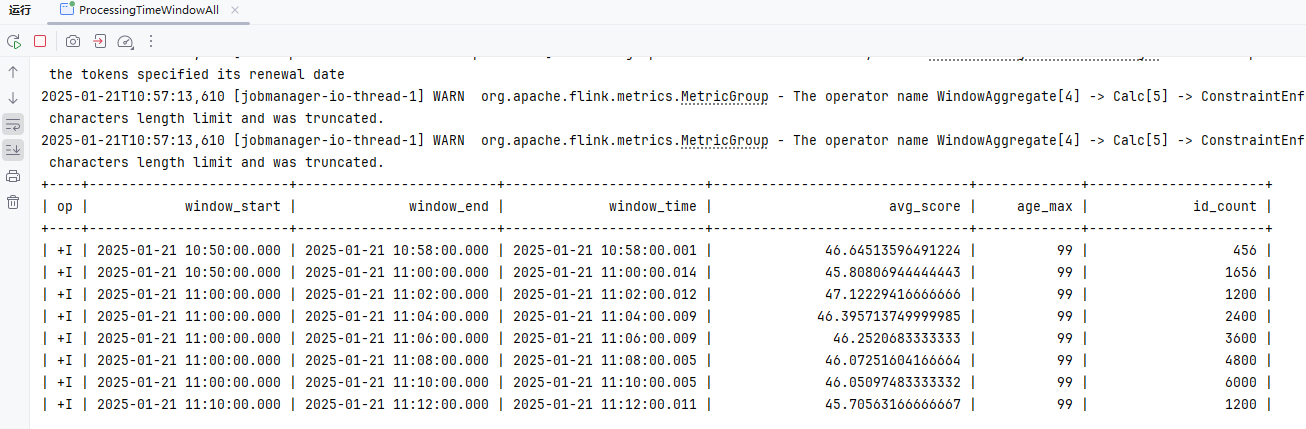Screen dimensions: 1306x429
Task: Close the ProcessingTimeWindowAll tab
Action: (235, 10)
